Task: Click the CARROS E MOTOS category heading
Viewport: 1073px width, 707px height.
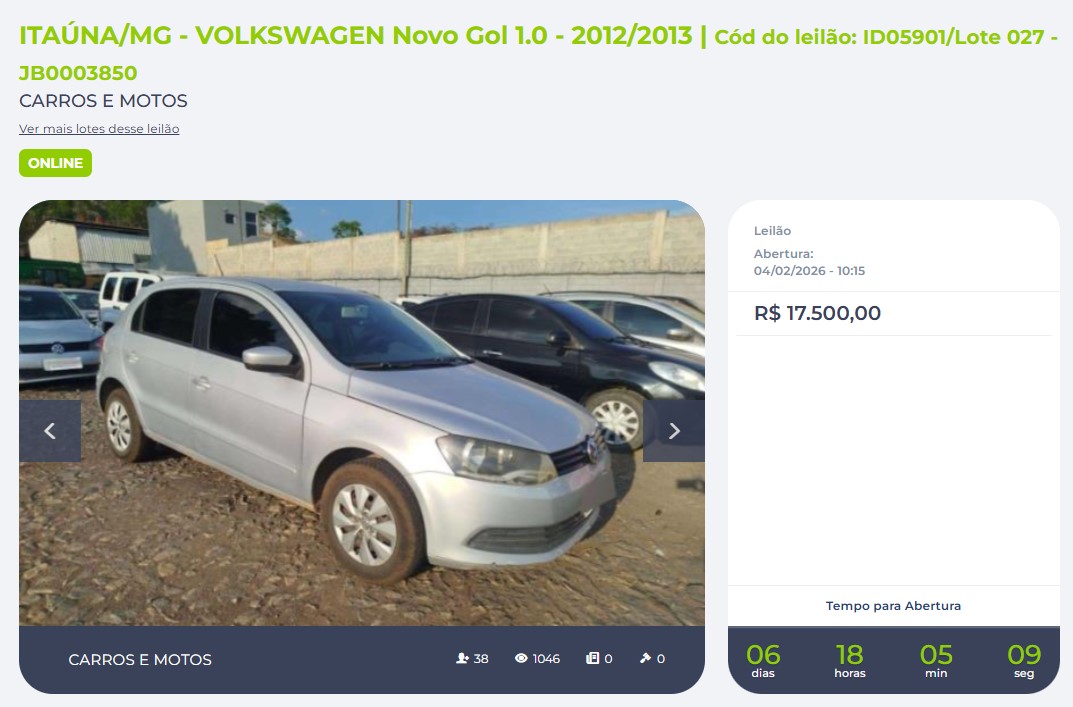Action: click(103, 101)
